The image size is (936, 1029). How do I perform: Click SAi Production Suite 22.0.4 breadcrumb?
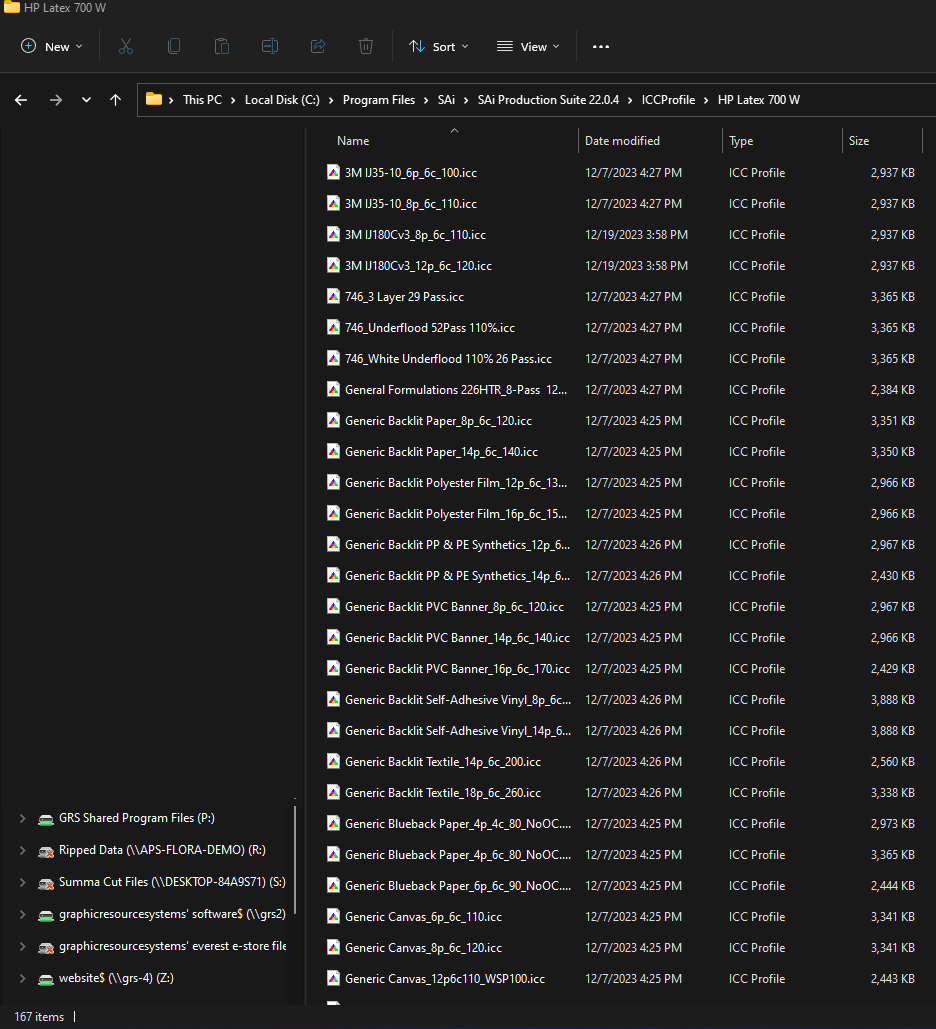coord(548,100)
